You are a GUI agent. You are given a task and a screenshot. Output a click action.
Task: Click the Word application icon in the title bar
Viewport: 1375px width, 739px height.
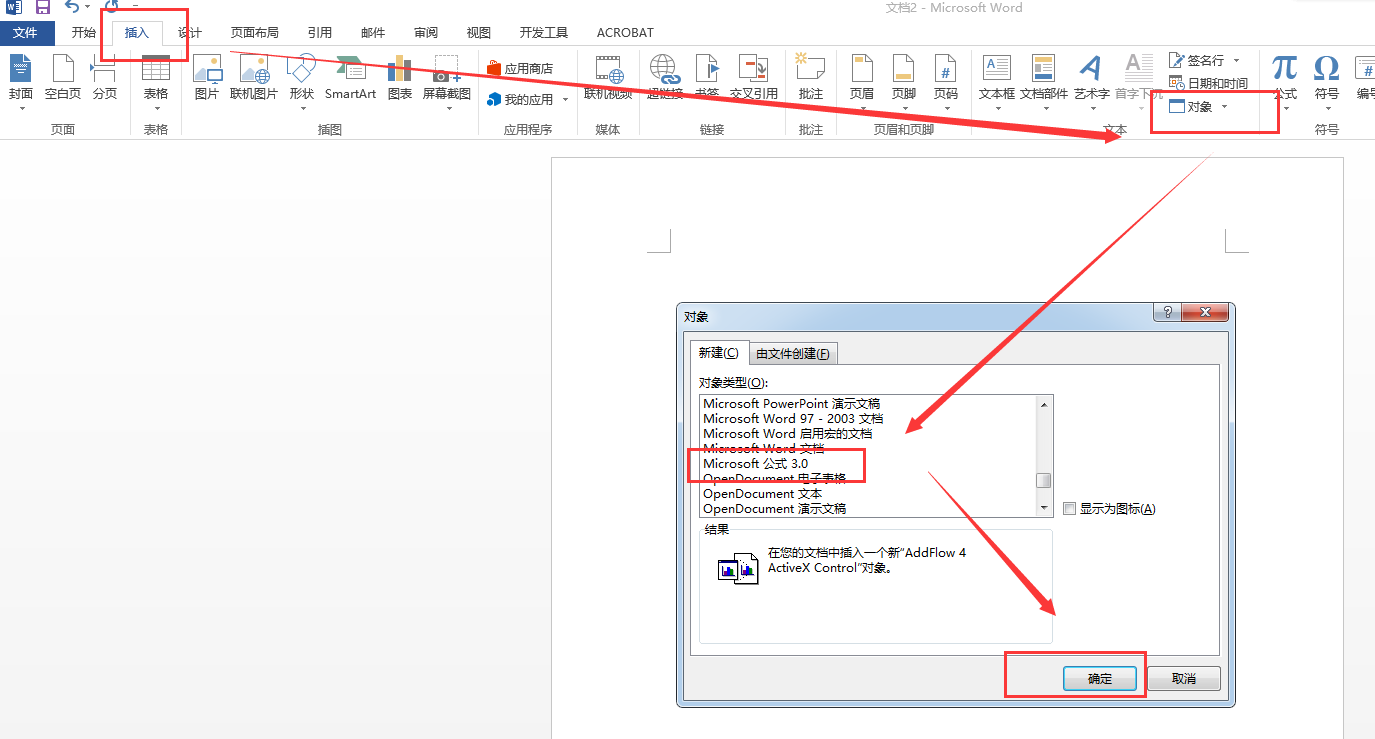[x=14, y=7]
